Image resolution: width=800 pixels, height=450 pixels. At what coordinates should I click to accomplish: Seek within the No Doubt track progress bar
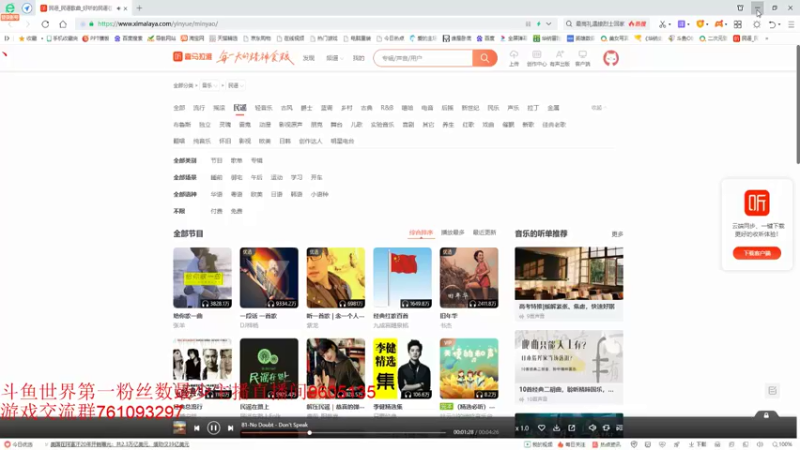[x=343, y=433]
